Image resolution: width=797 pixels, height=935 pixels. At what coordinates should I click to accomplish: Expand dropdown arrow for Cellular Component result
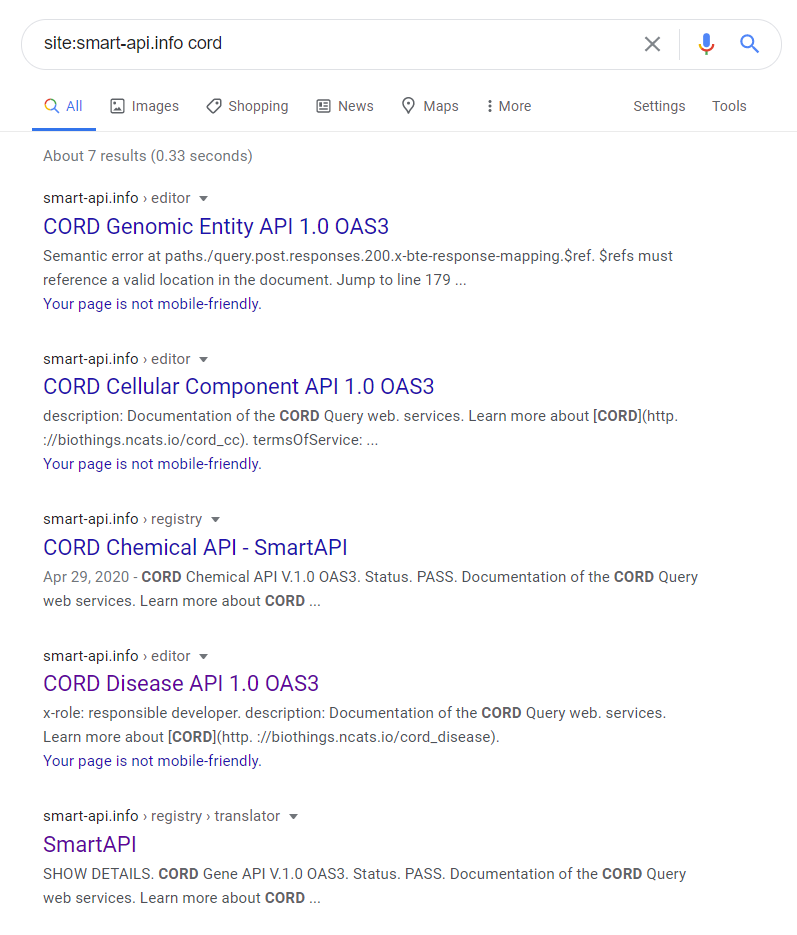(x=203, y=360)
